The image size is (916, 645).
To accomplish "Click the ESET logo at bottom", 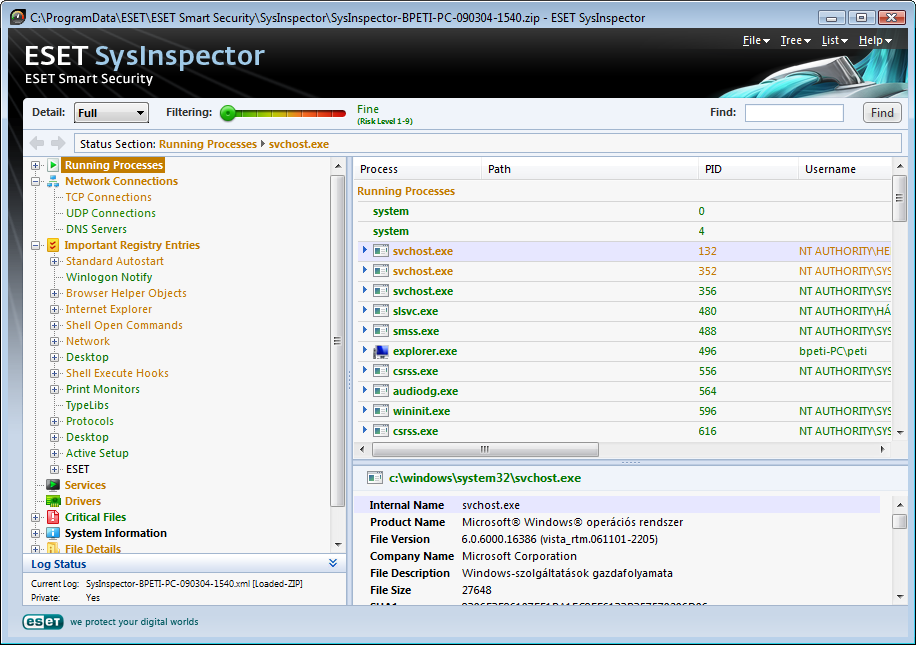I will pyautogui.click(x=43, y=622).
